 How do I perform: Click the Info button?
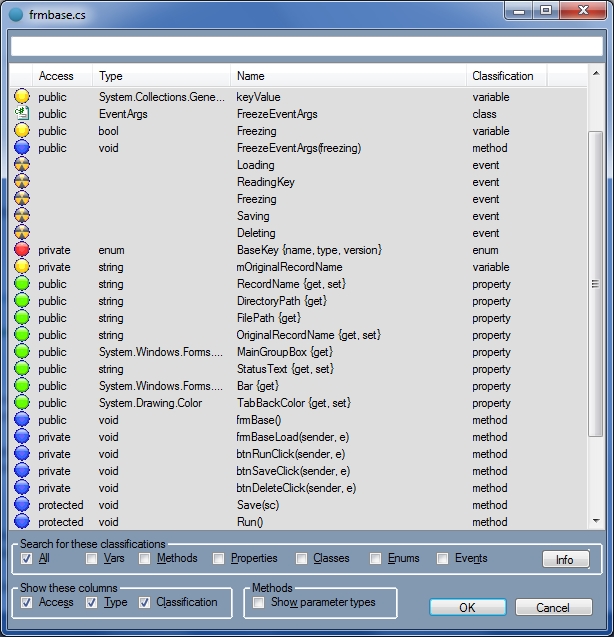pyautogui.click(x=565, y=559)
